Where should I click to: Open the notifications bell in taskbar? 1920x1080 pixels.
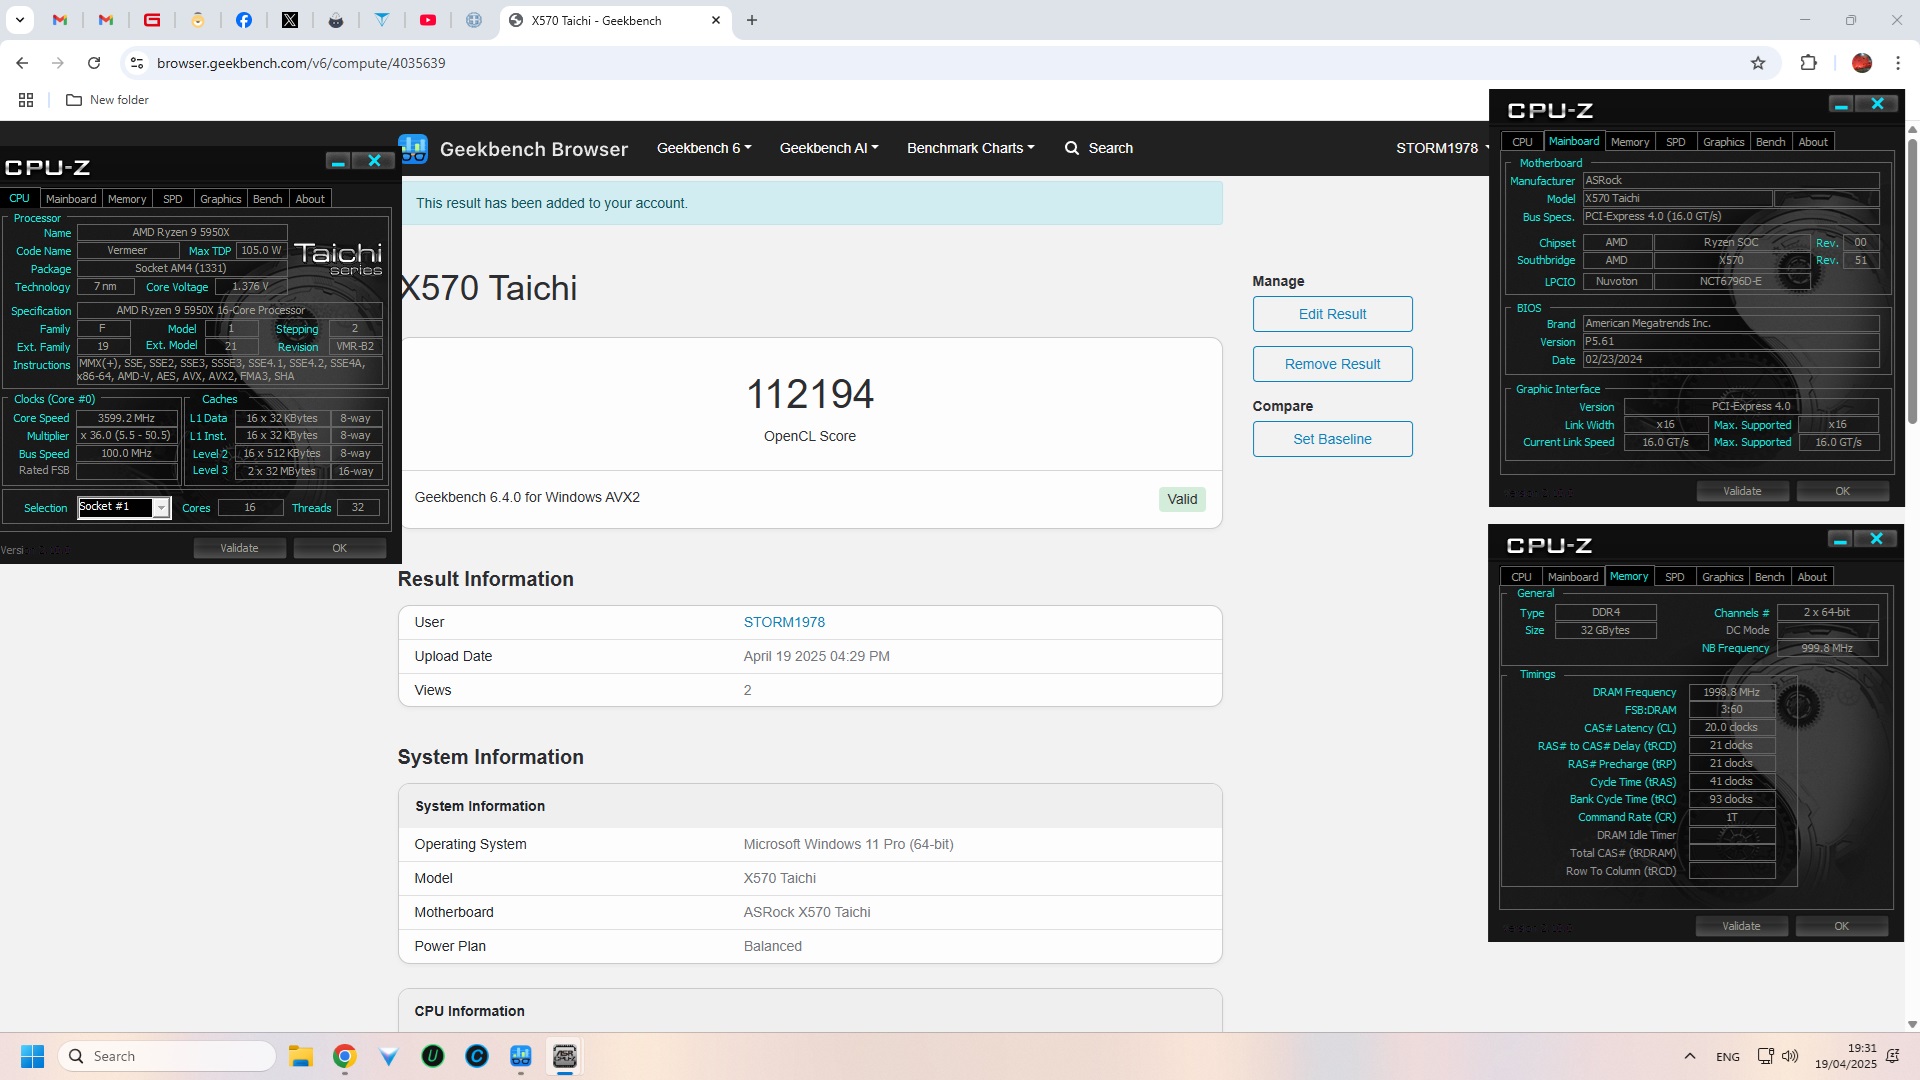point(1892,1056)
